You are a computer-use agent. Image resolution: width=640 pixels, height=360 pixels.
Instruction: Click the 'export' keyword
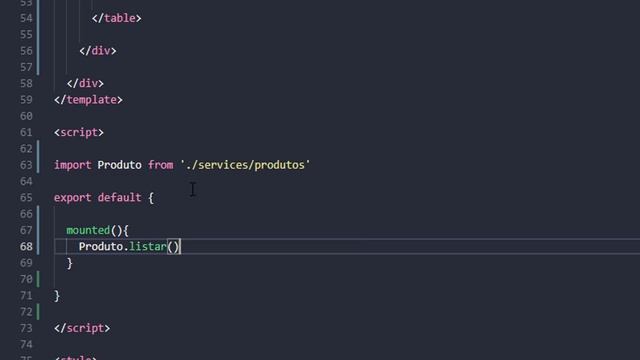[73, 198]
